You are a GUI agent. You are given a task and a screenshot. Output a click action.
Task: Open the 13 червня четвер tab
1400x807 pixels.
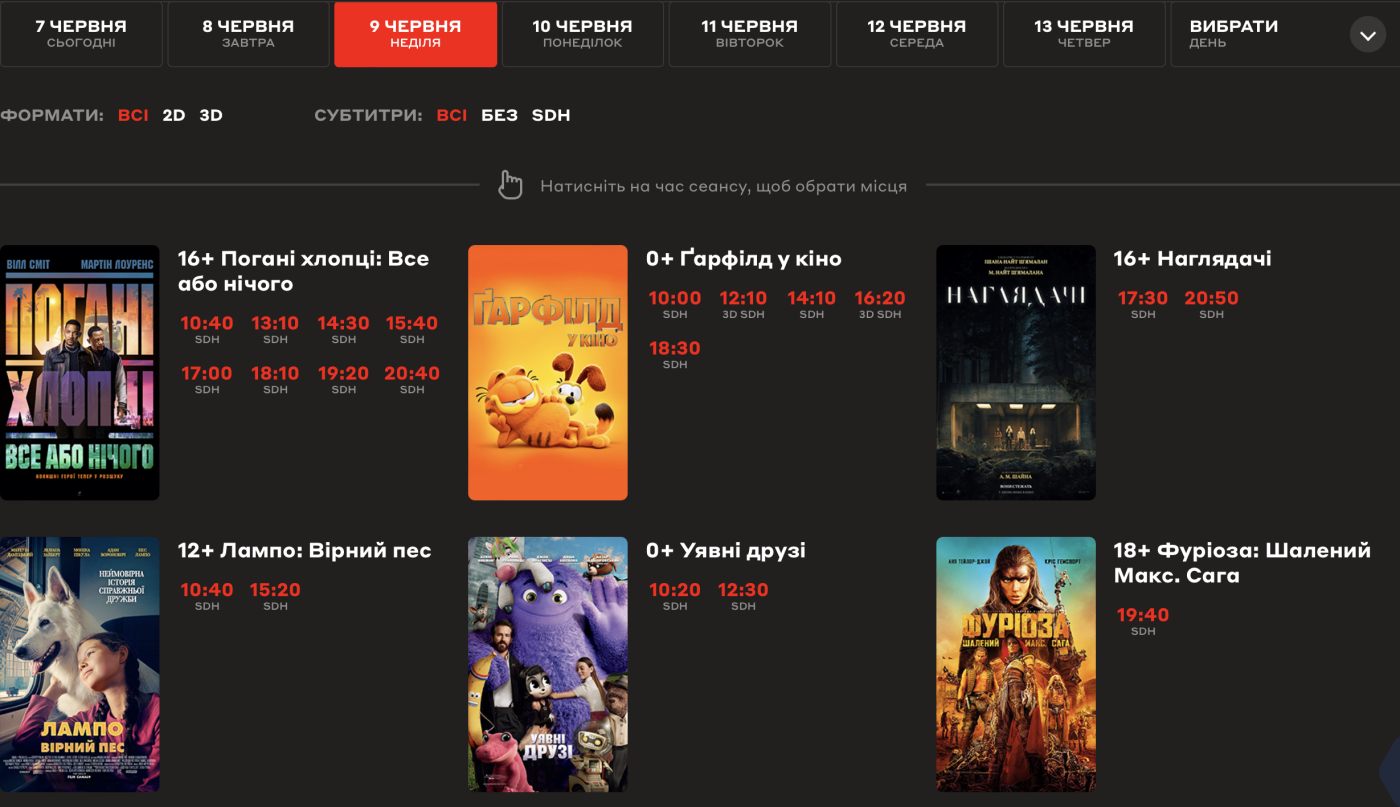click(x=1083, y=34)
